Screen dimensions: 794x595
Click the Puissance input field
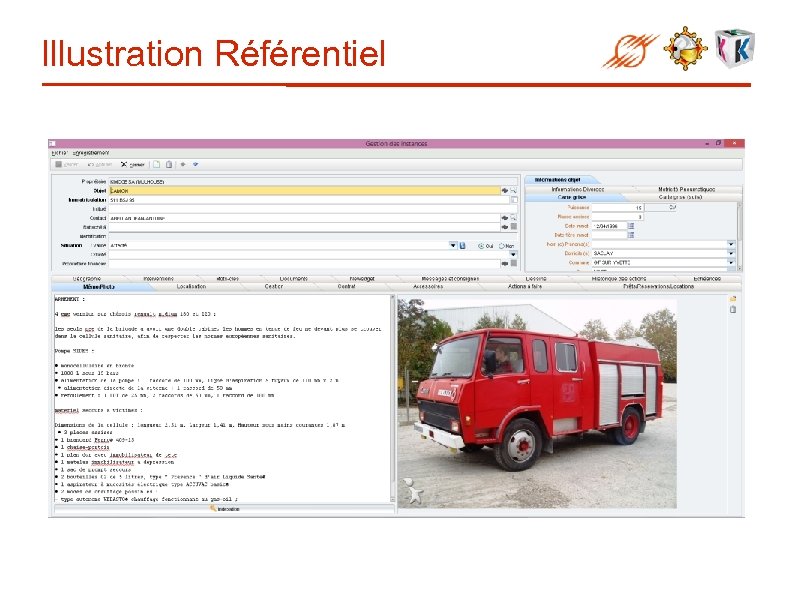coord(617,208)
